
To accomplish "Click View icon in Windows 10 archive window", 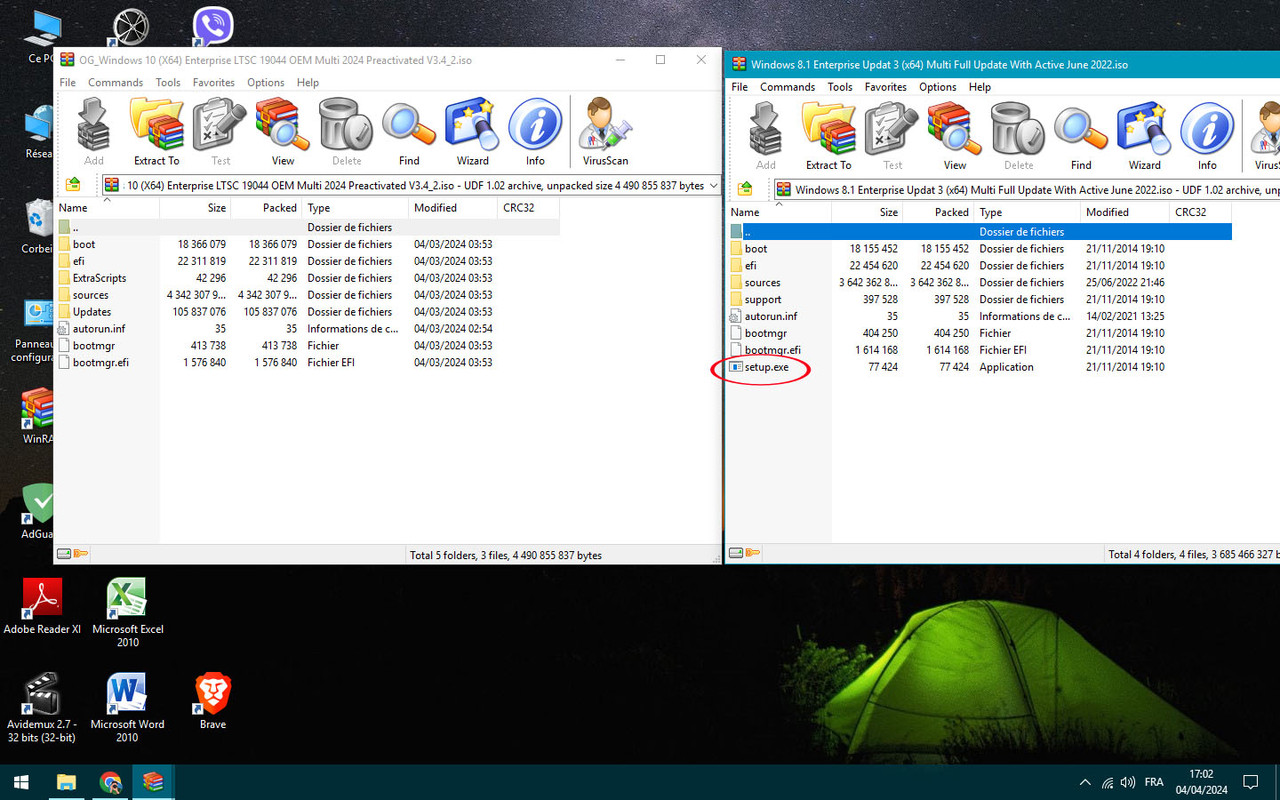I will pyautogui.click(x=283, y=132).
